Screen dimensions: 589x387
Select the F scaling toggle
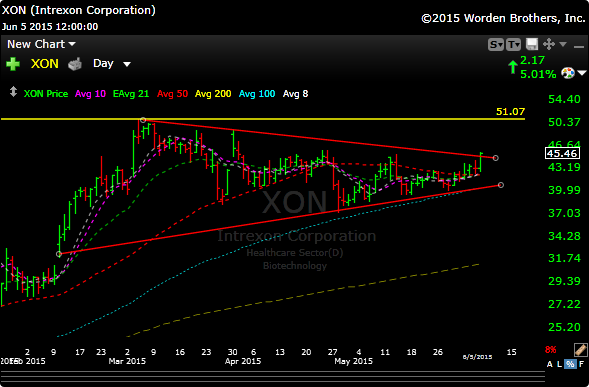tap(581, 364)
